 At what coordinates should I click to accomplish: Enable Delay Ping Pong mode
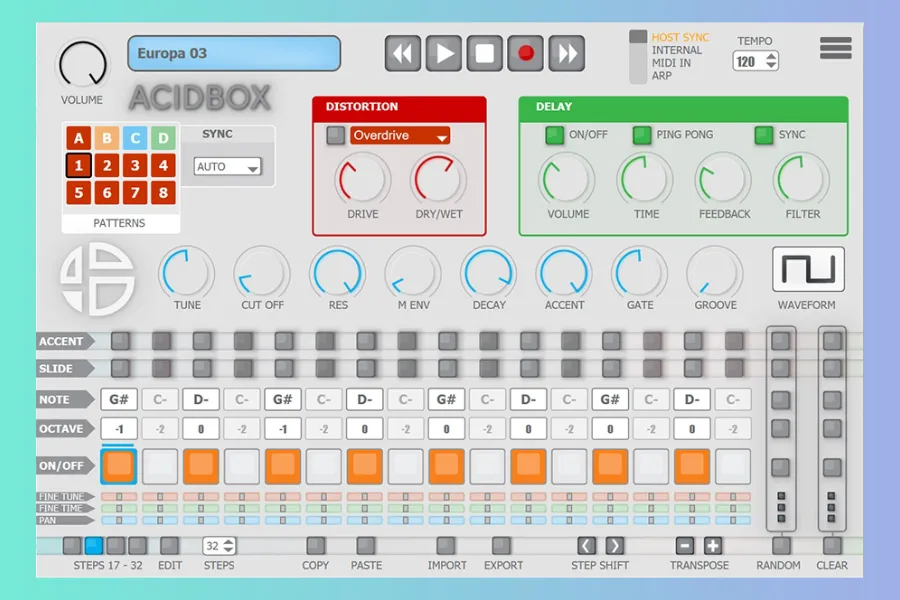[x=642, y=135]
